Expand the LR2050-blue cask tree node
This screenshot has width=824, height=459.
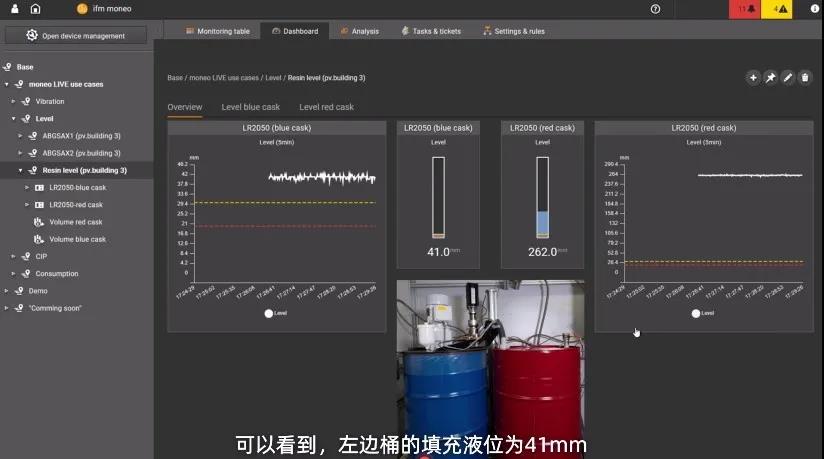27,187
